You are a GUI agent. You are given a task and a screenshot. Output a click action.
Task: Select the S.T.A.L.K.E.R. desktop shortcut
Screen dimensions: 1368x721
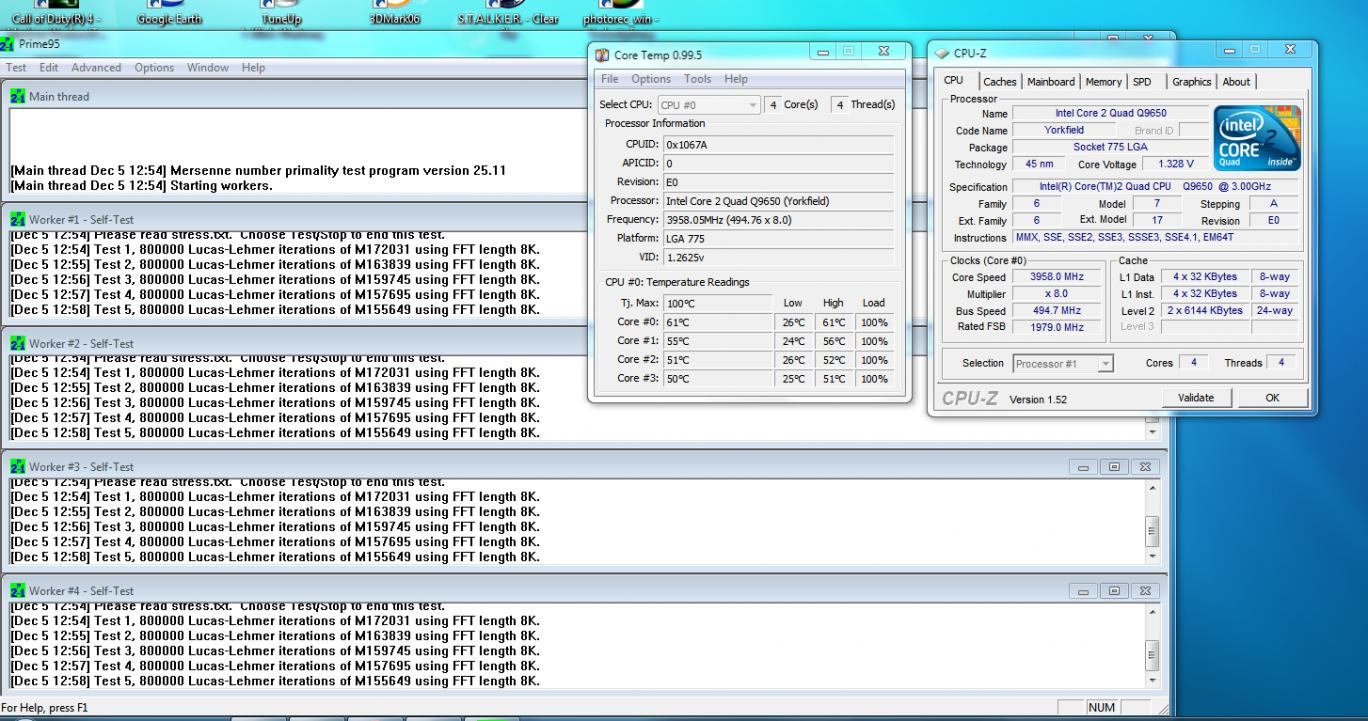click(506, 14)
